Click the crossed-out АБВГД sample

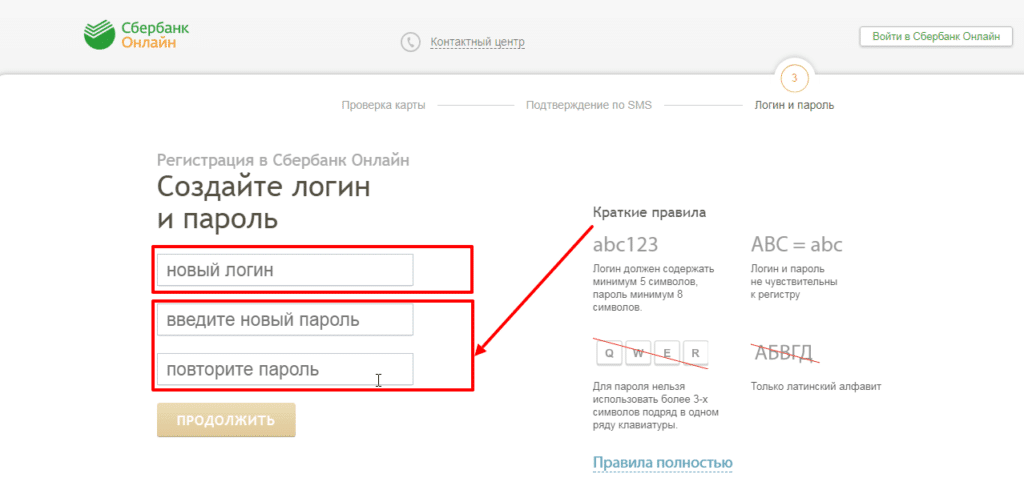pyautogui.click(x=784, y=354)
